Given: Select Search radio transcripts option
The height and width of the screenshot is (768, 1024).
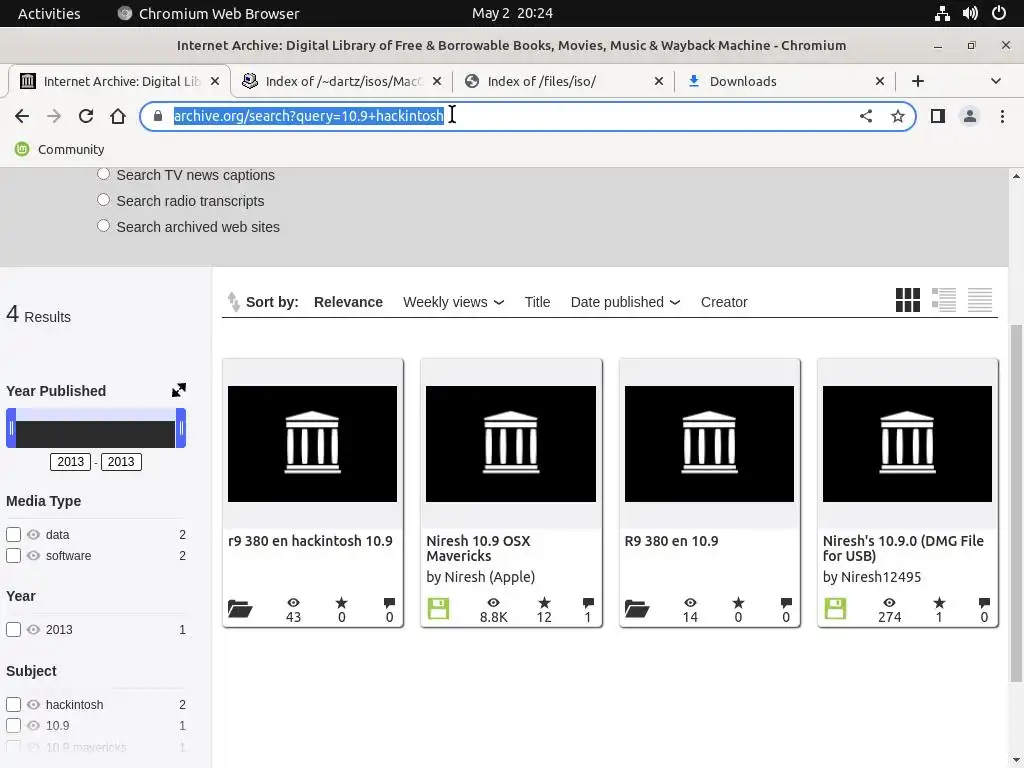Looking at the screenshot, I should click(103, 200).
